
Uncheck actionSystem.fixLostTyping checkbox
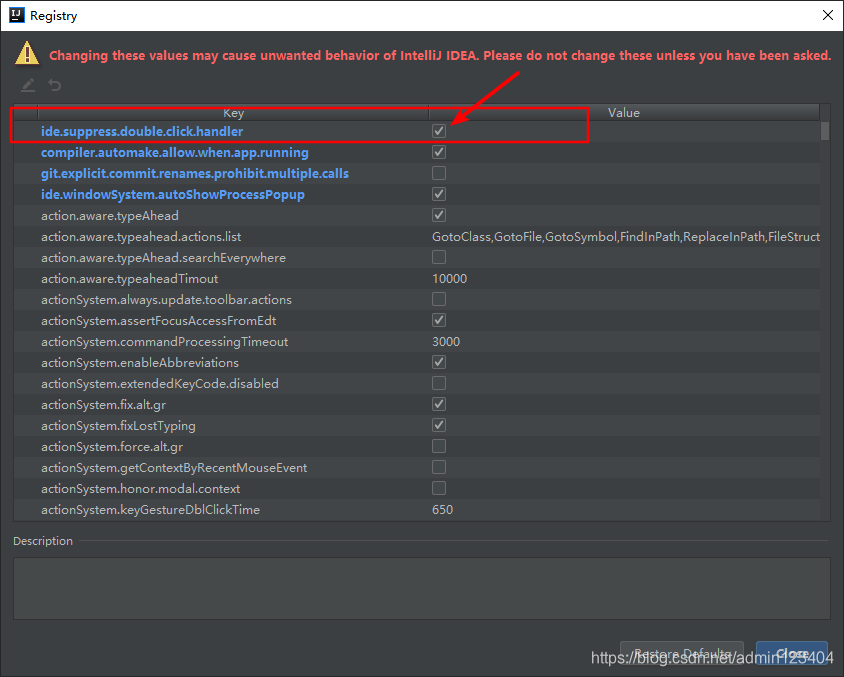[x=439, y=425]
